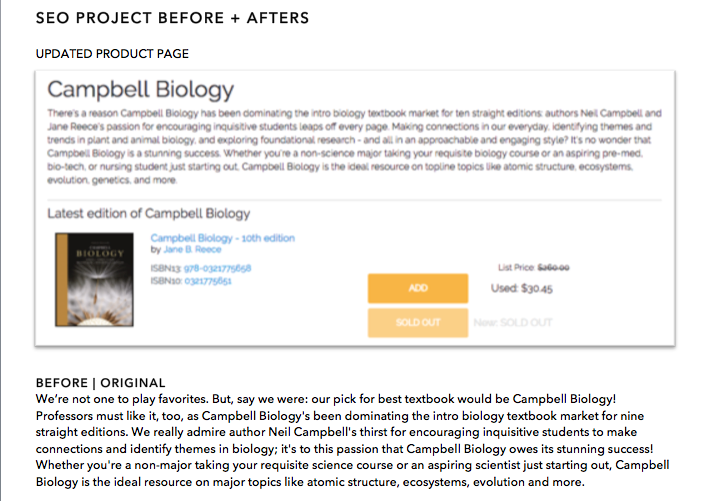Open the ISBN10 number 0321775651 link
The height and width of the screenshot is (501, 712).
click(208, 281)
